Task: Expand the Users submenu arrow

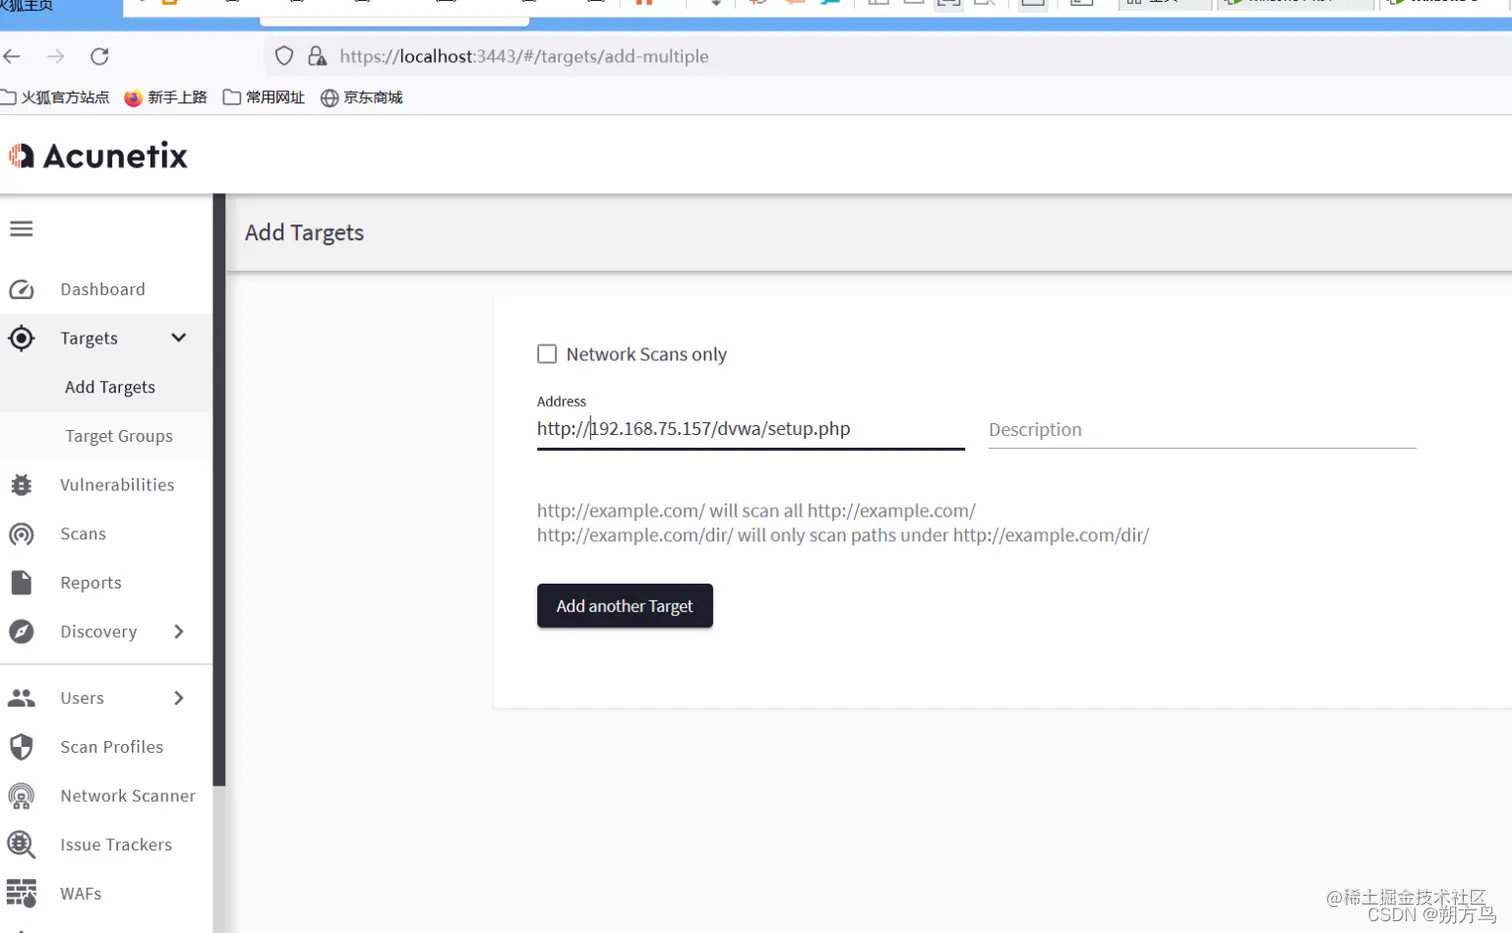Action: click(x=178, y=698)
